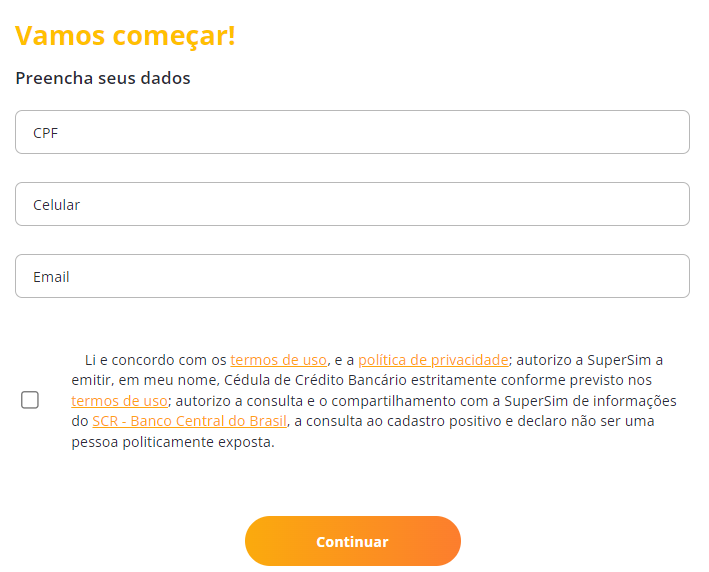Click the 'CPF' placeholder label

point(46,132)
